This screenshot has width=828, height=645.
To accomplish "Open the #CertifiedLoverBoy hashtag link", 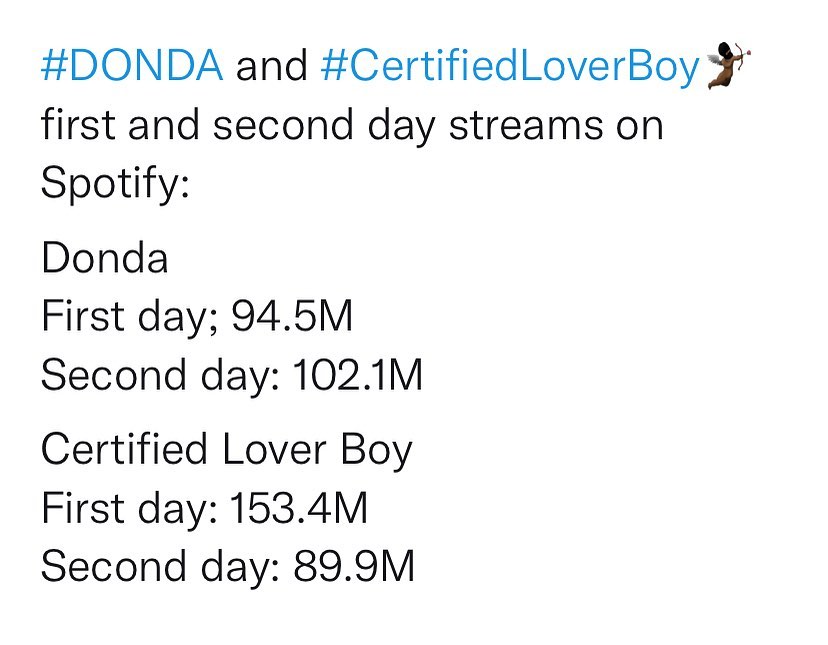I will (x=510, y=67).
